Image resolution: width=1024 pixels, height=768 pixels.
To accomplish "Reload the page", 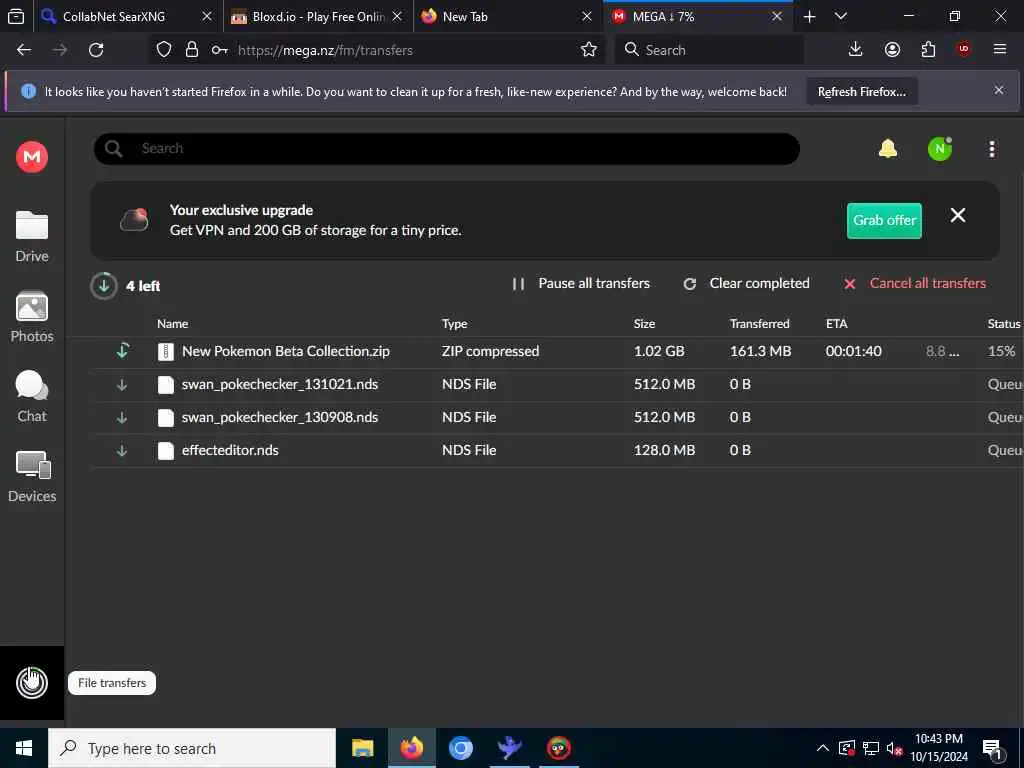I will (96, 50).
